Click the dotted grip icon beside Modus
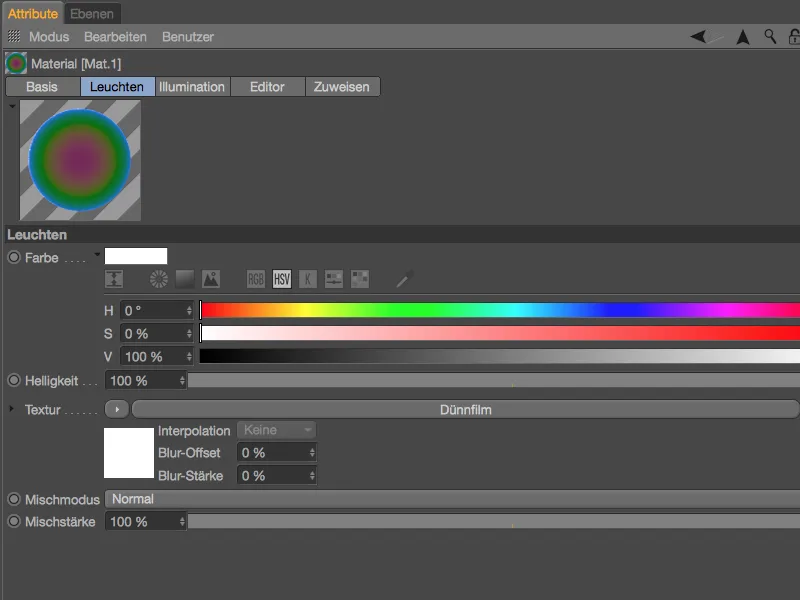Viewport: 800px width, 600px height. pos(14,36)
